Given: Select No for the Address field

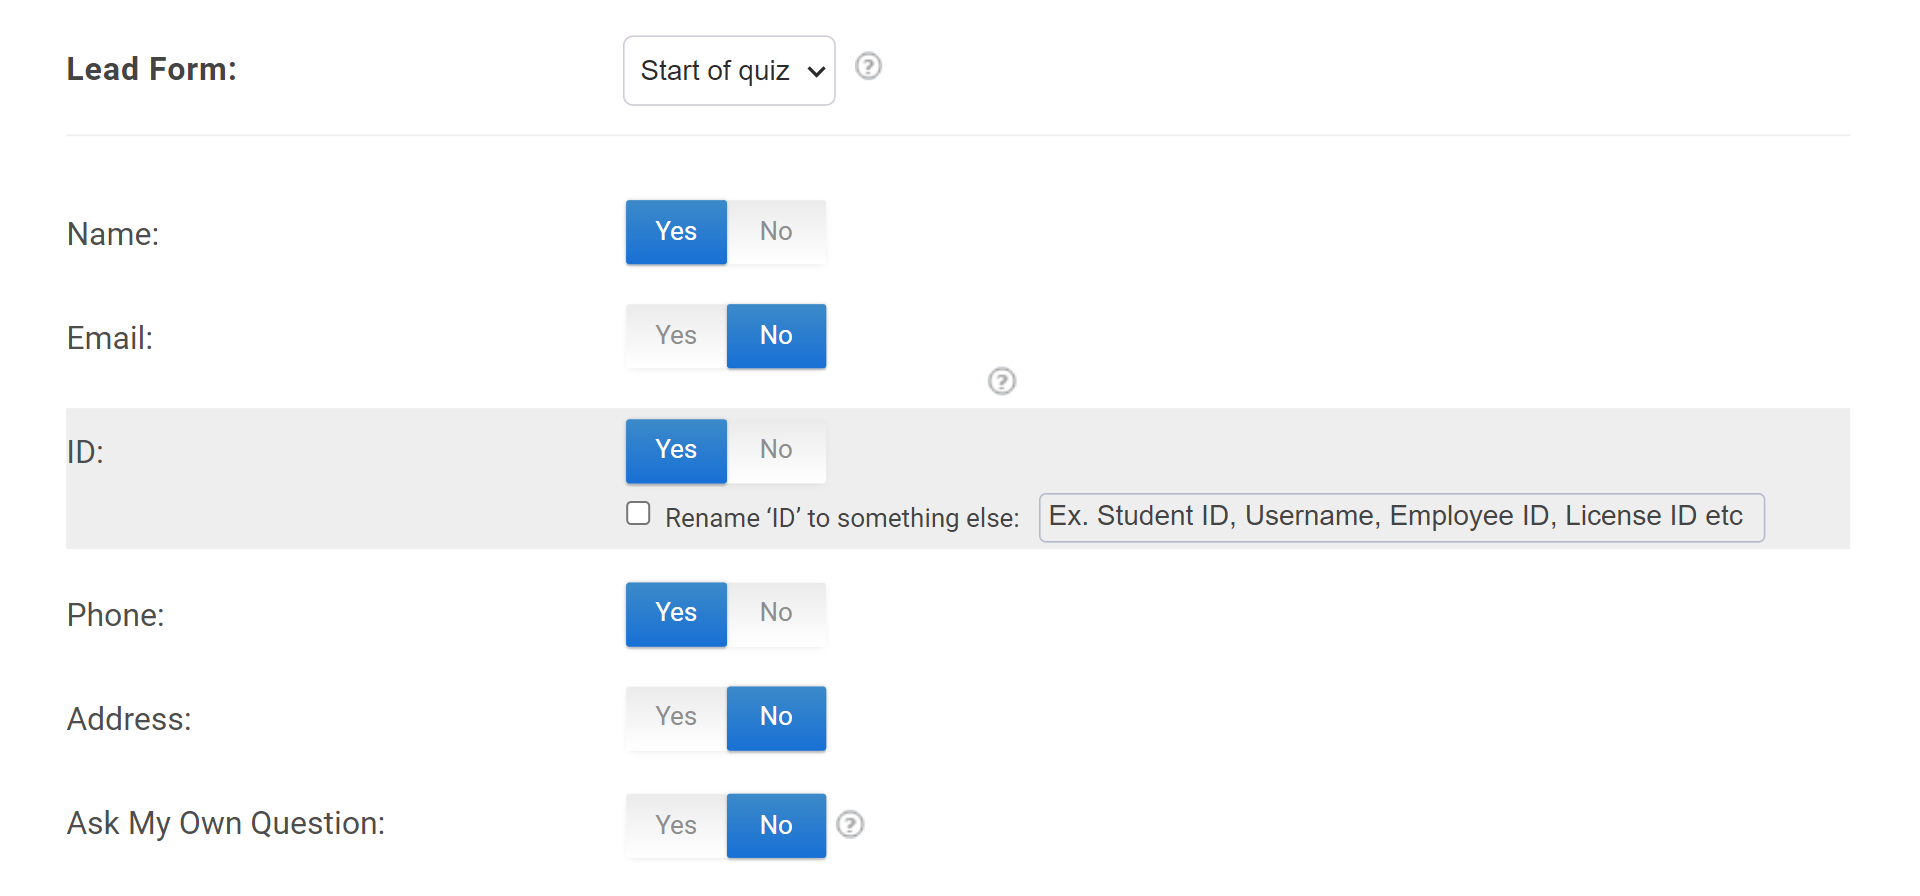Looking at the screenshot, I should (x=776, y=717).
